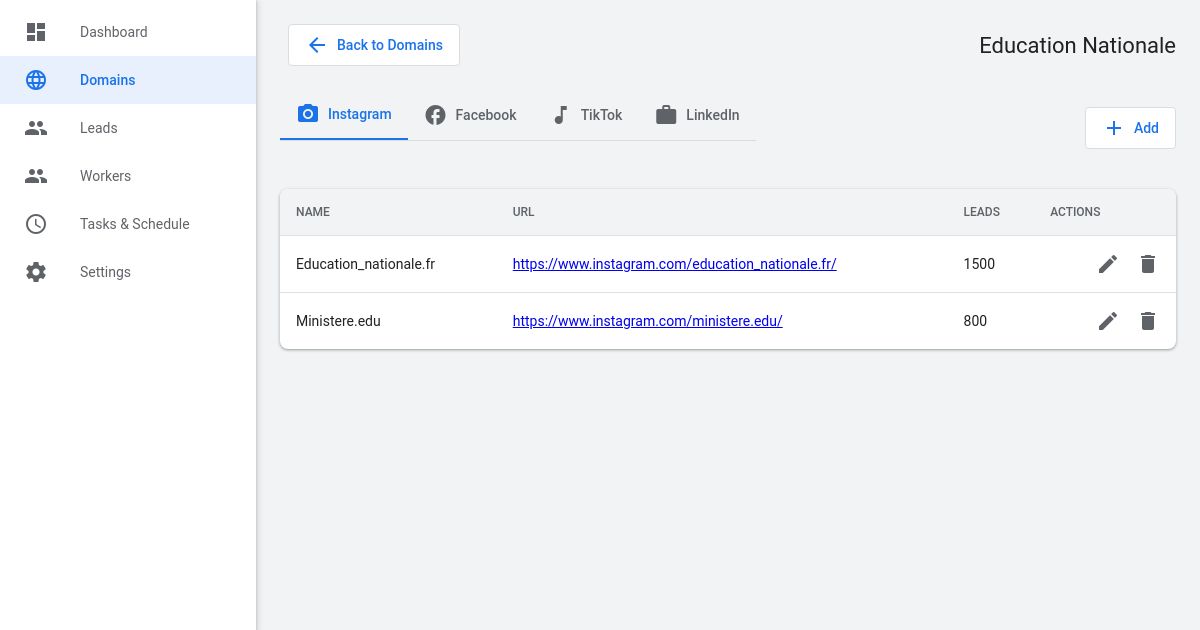This screenshot has height=630, width=1200.
Task: Click the Tasks & Schedule clock icon
Action: pyautogui.click(x=36, y=224)
